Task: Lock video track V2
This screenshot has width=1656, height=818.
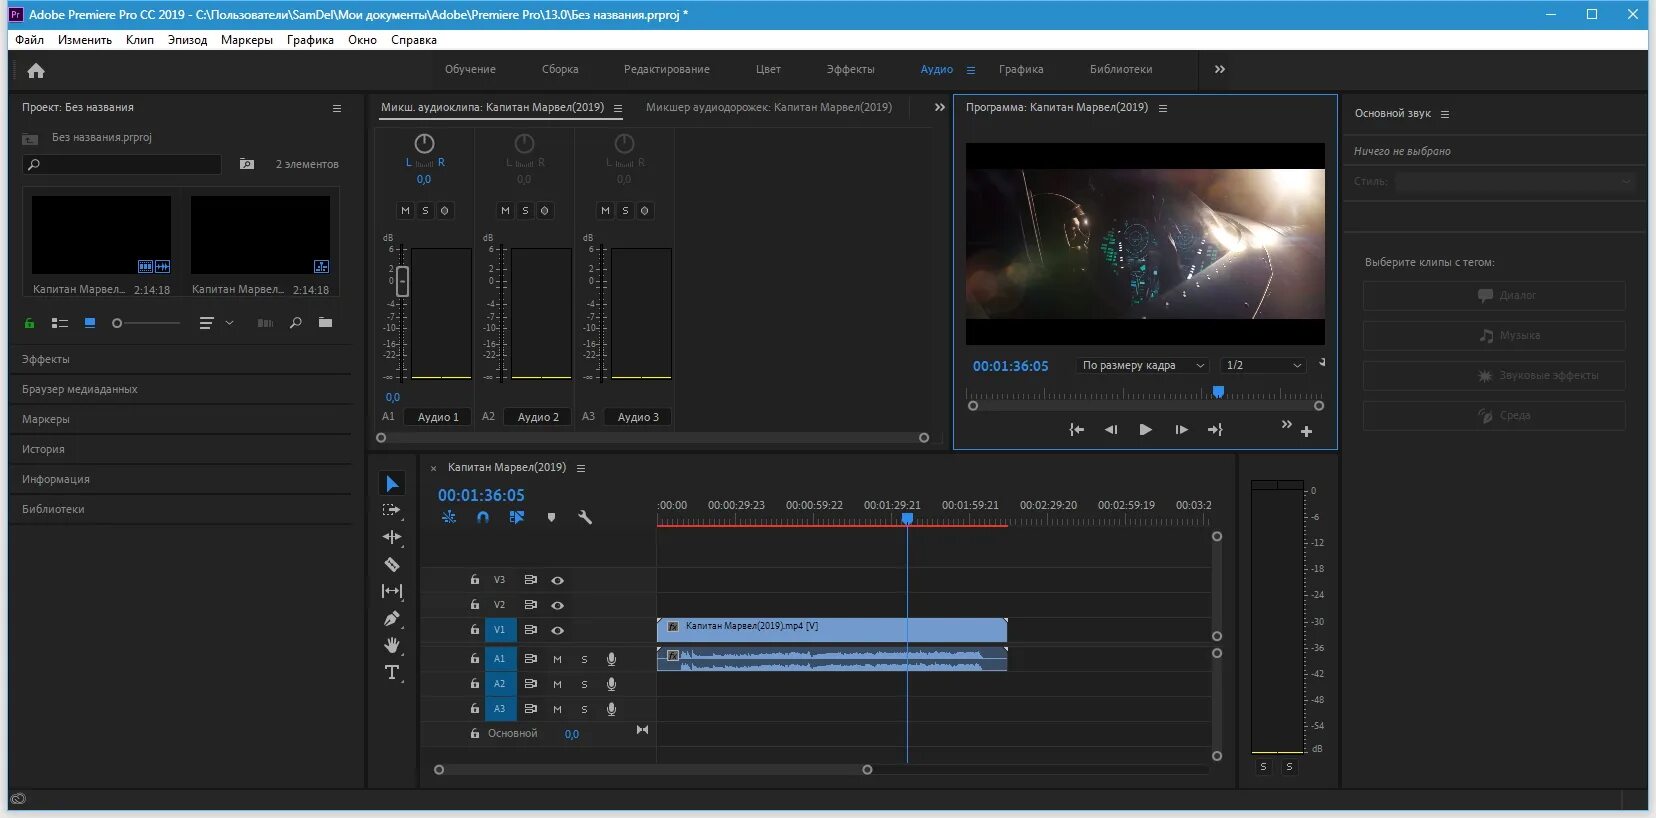Action: 475,605
